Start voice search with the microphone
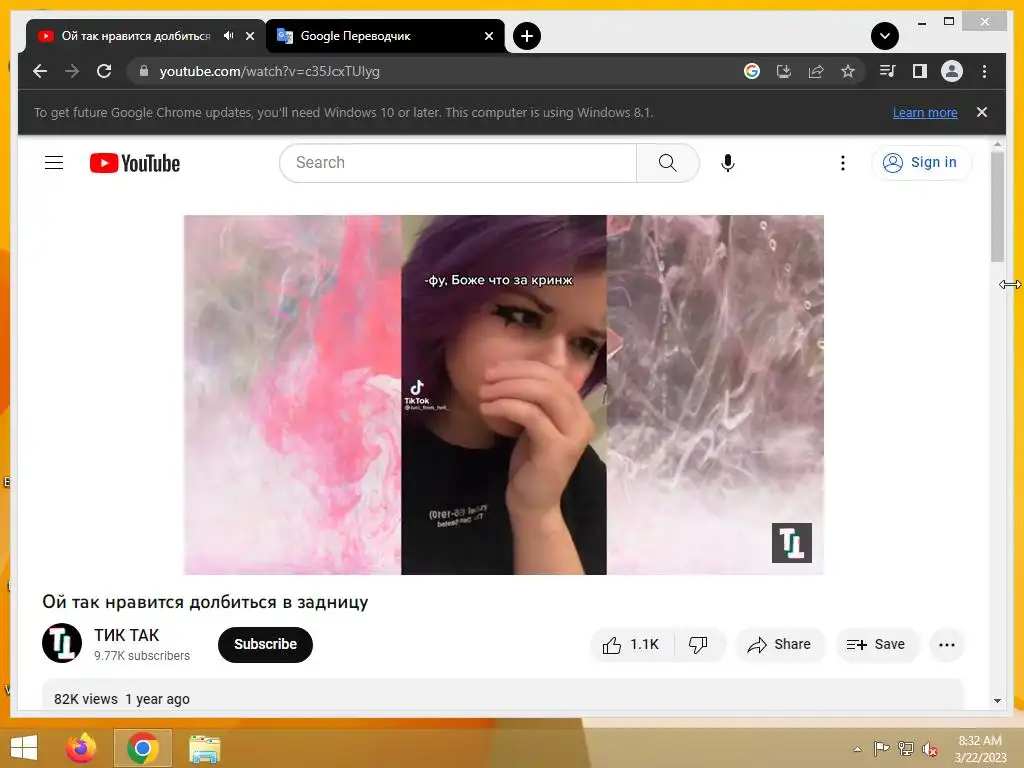Viewport: 1024px width, 768px height. click(x=728, y=163)
